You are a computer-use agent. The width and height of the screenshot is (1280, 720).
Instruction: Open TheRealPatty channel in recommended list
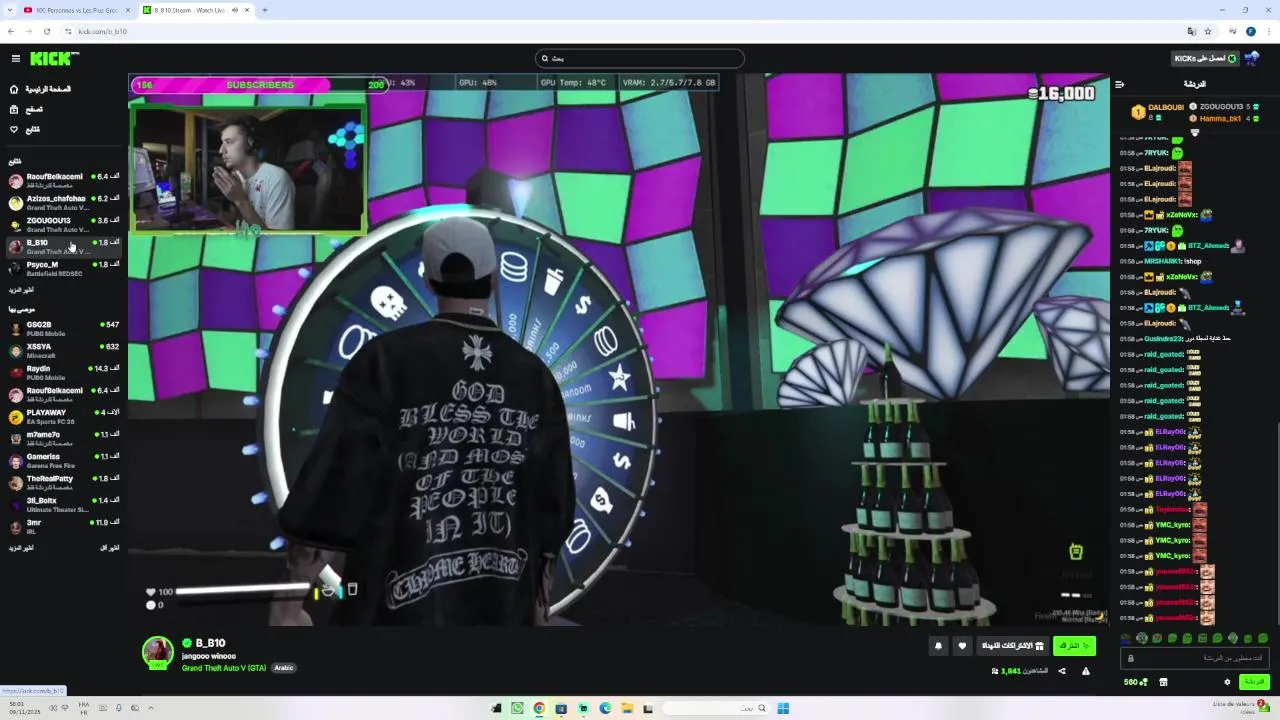pos(64,482)
